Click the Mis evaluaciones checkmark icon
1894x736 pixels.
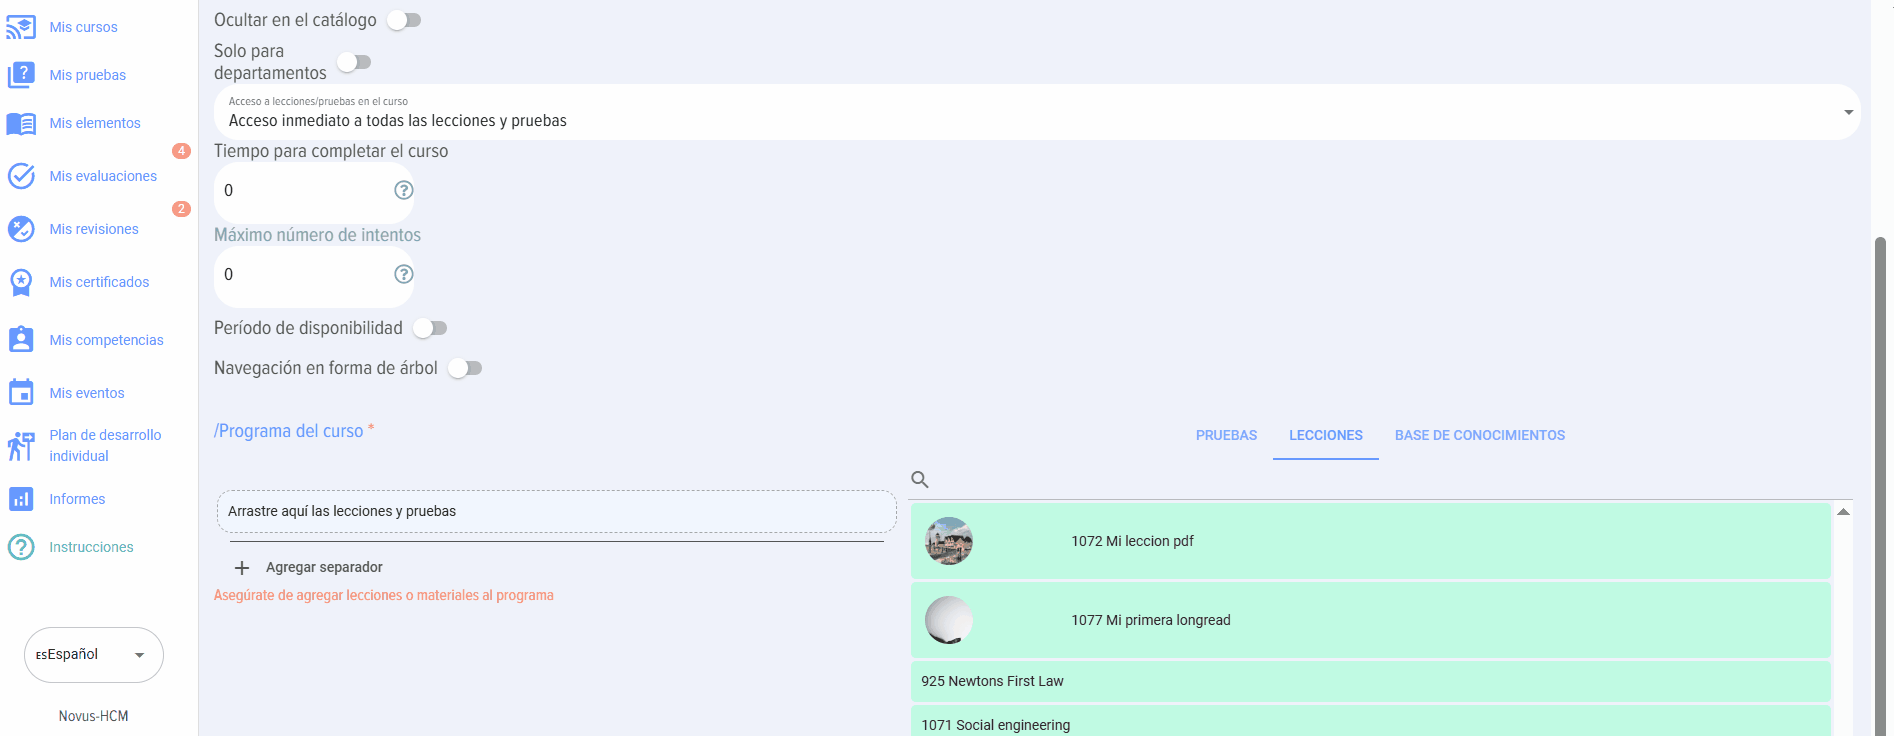21,176
